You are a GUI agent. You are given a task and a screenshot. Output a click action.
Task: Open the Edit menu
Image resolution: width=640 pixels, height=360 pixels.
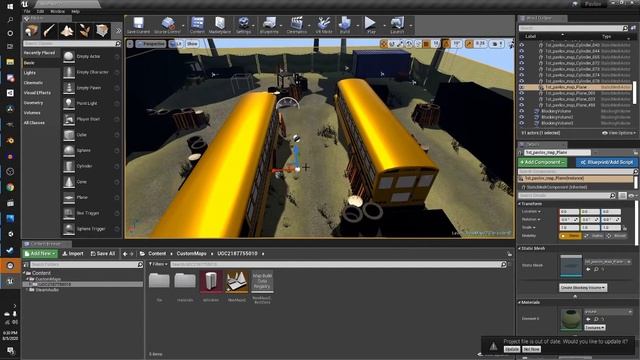tap(40, 11)
